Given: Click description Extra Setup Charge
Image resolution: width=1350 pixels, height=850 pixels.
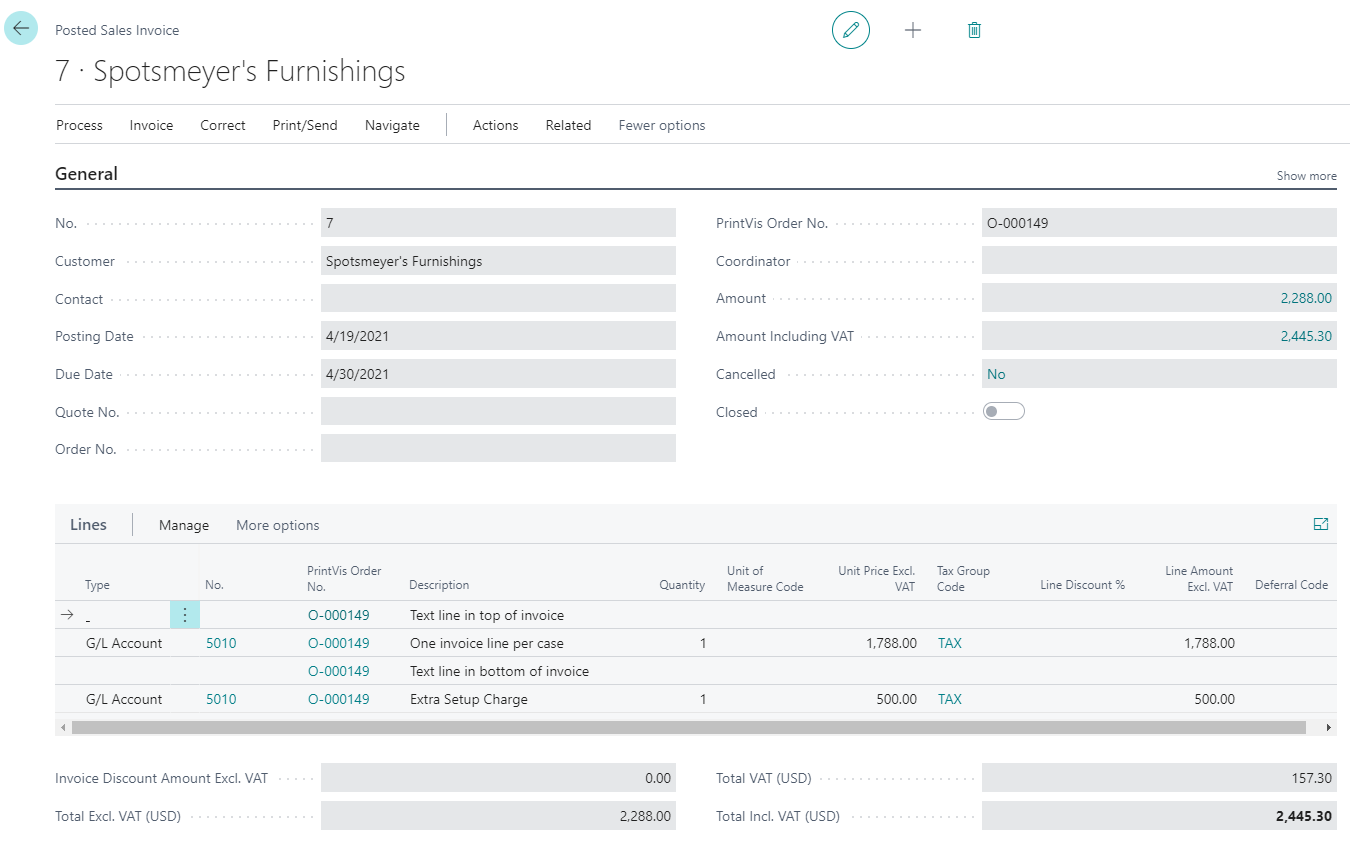Looking at the screenshot, I should click(x=468, y=699).
